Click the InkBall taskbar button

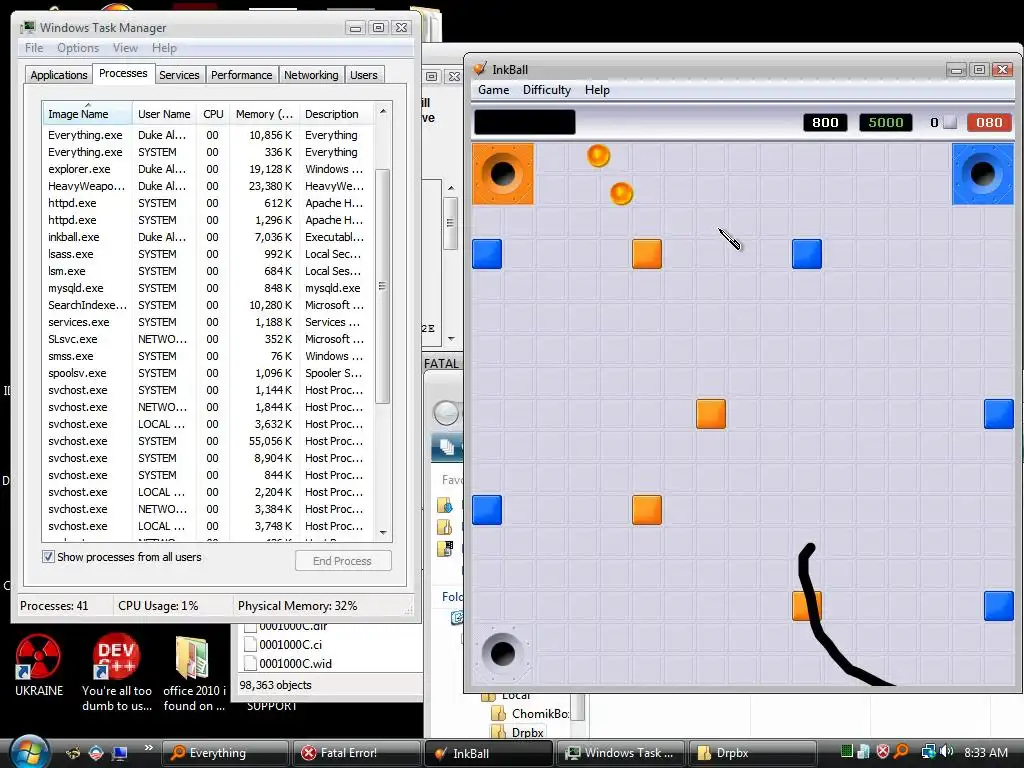(x=487, y=753)
